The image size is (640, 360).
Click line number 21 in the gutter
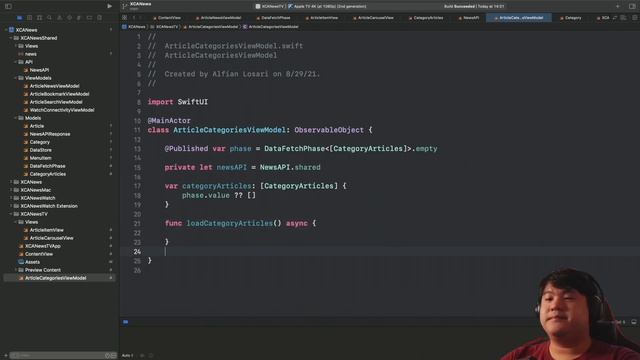pos(137,224)
